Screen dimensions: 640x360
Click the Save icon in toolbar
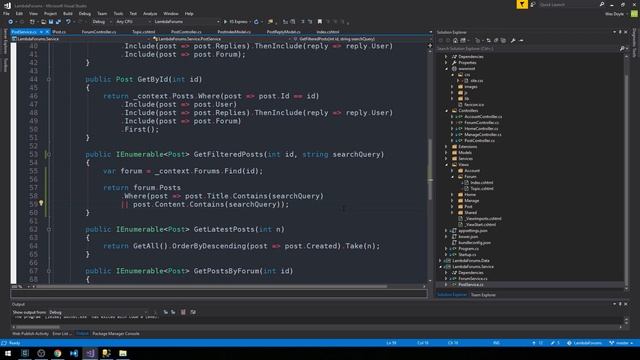coord(51,22)
